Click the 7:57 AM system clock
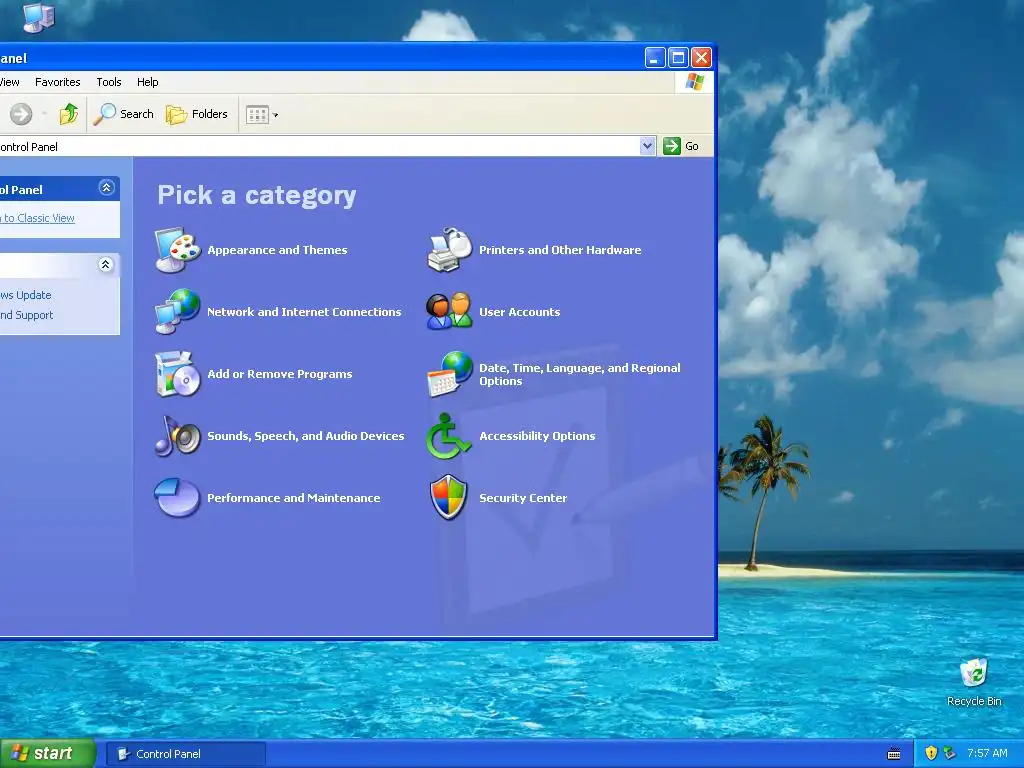The height and width of the screenshot is (768, 1024). pos(987,754)
